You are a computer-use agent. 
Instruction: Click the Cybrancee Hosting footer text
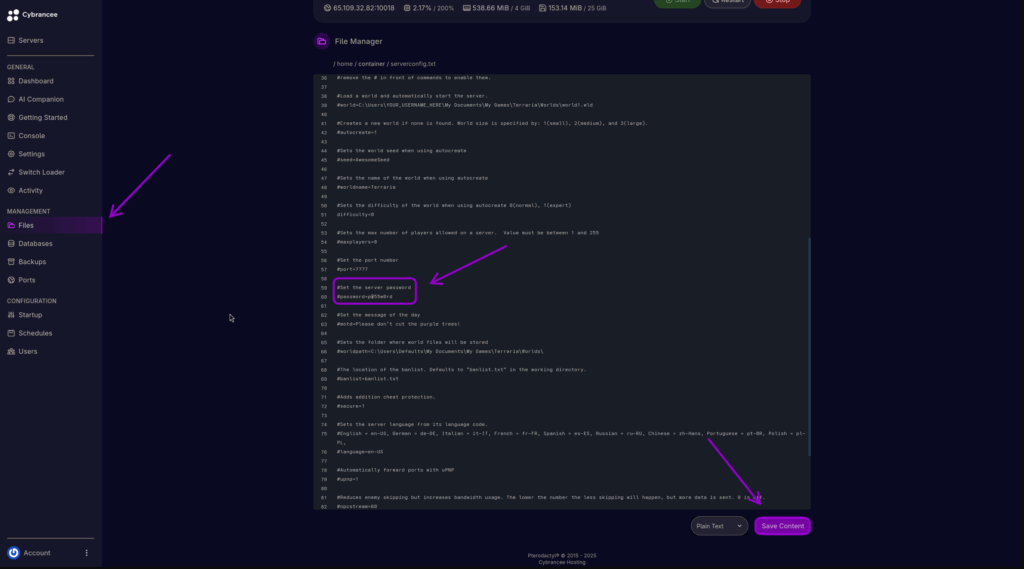coord(562,562)
